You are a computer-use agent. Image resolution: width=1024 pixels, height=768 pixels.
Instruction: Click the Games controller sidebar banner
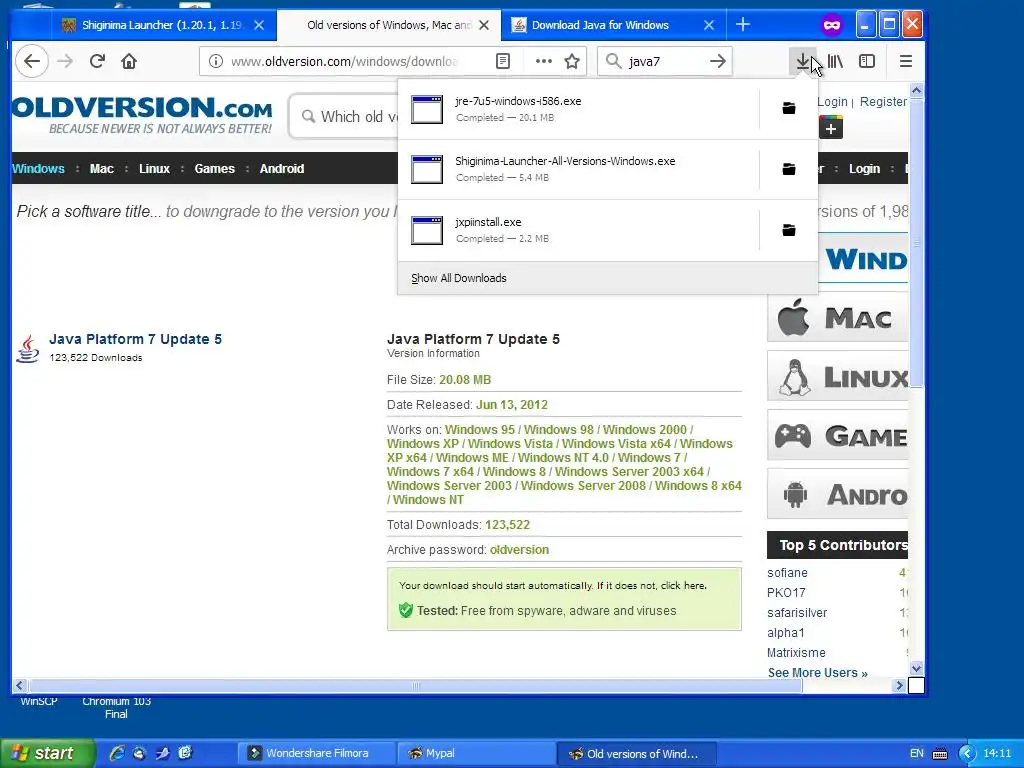click(838, 435)
